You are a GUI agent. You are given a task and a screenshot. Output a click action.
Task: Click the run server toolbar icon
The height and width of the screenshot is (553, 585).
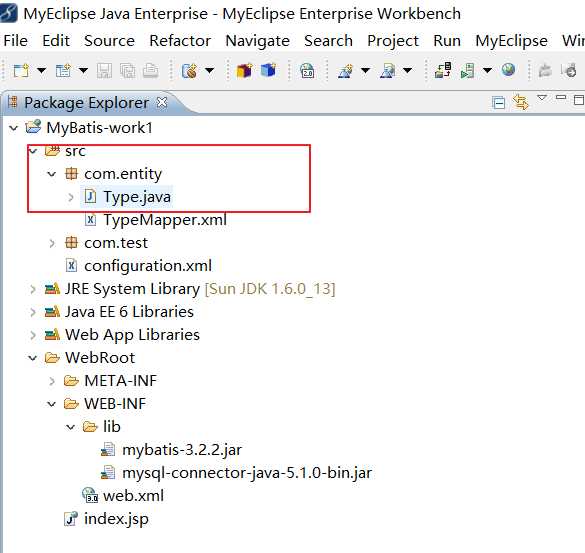click(467, 71)
